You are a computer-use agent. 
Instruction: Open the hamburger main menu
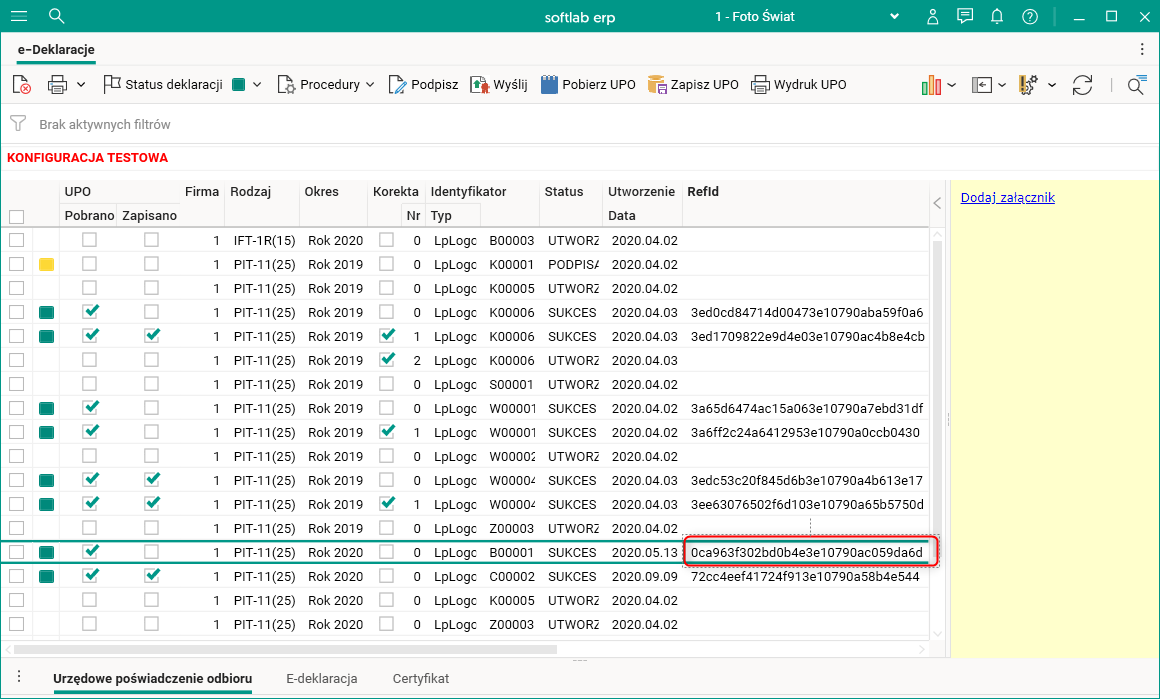click(19, 16)
